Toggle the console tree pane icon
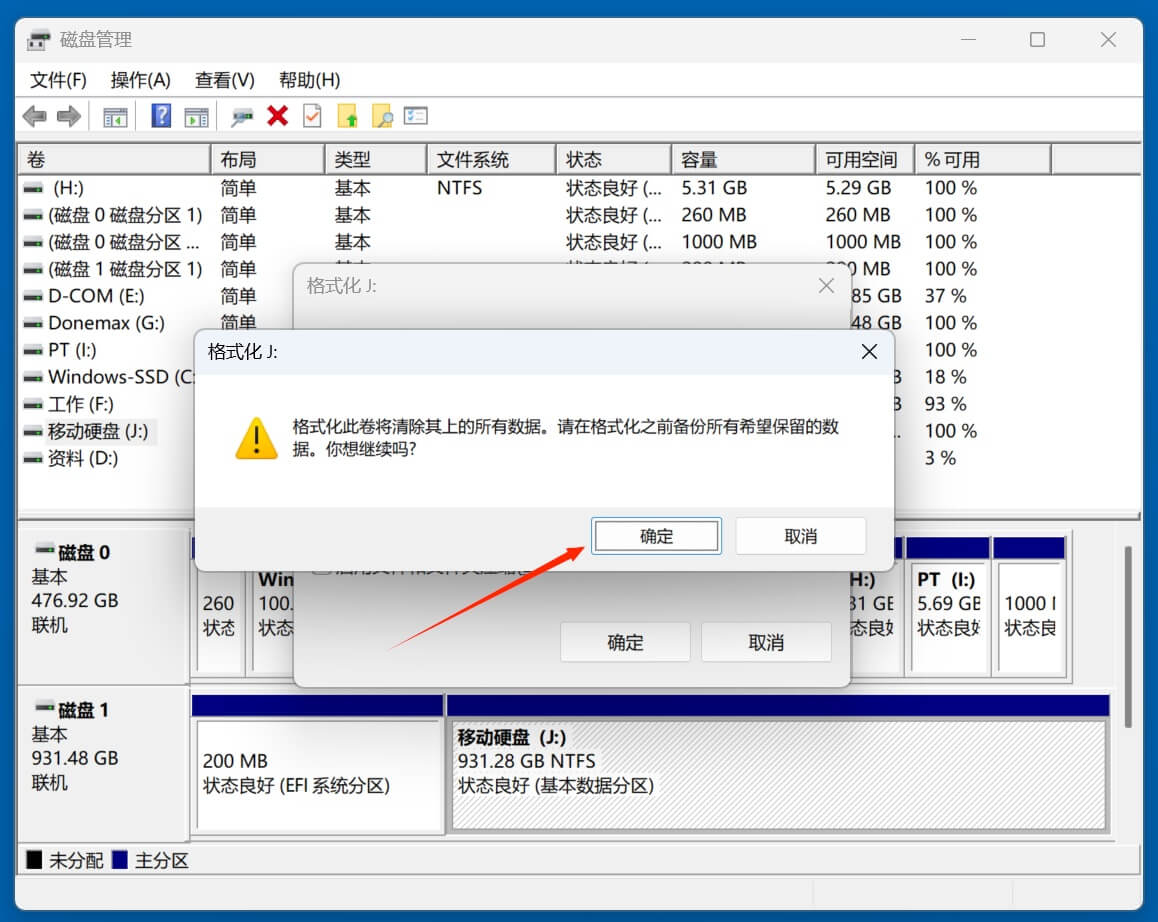Image resolution: width=1158 pixels, height=922 pixels. [x=114, y=116]
